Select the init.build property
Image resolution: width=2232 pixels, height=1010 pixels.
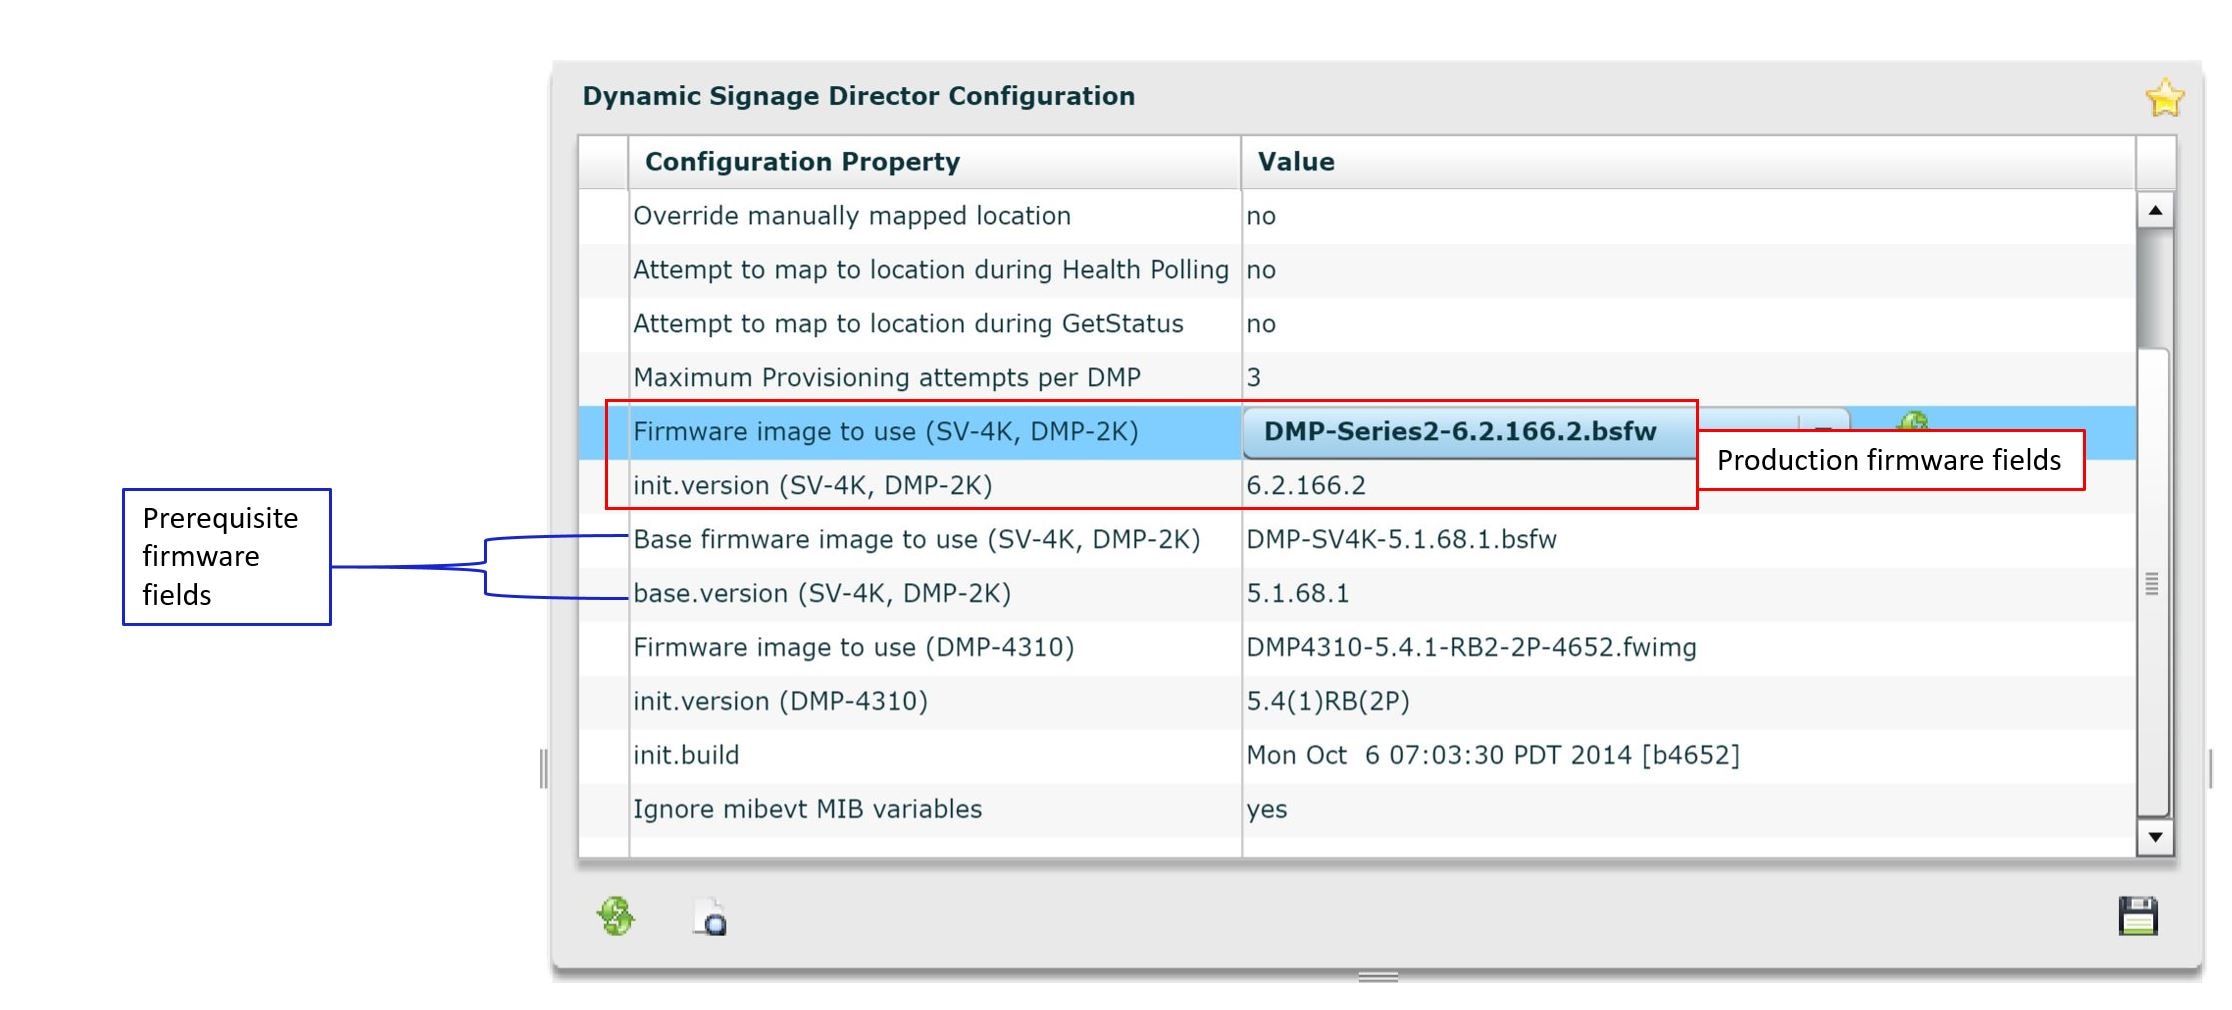coord(686,756)
